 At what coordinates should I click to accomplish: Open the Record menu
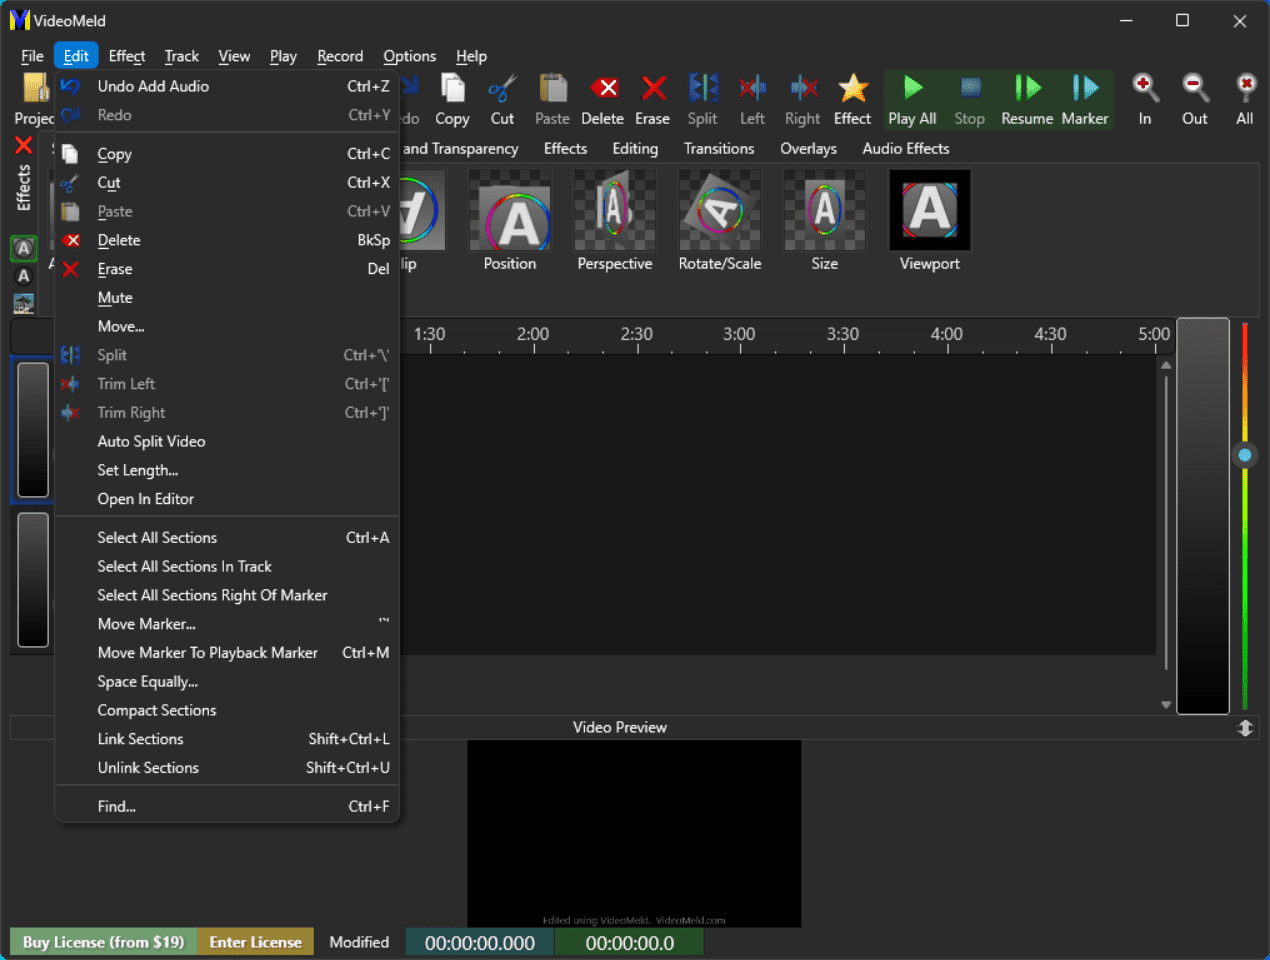click(340, 56)
